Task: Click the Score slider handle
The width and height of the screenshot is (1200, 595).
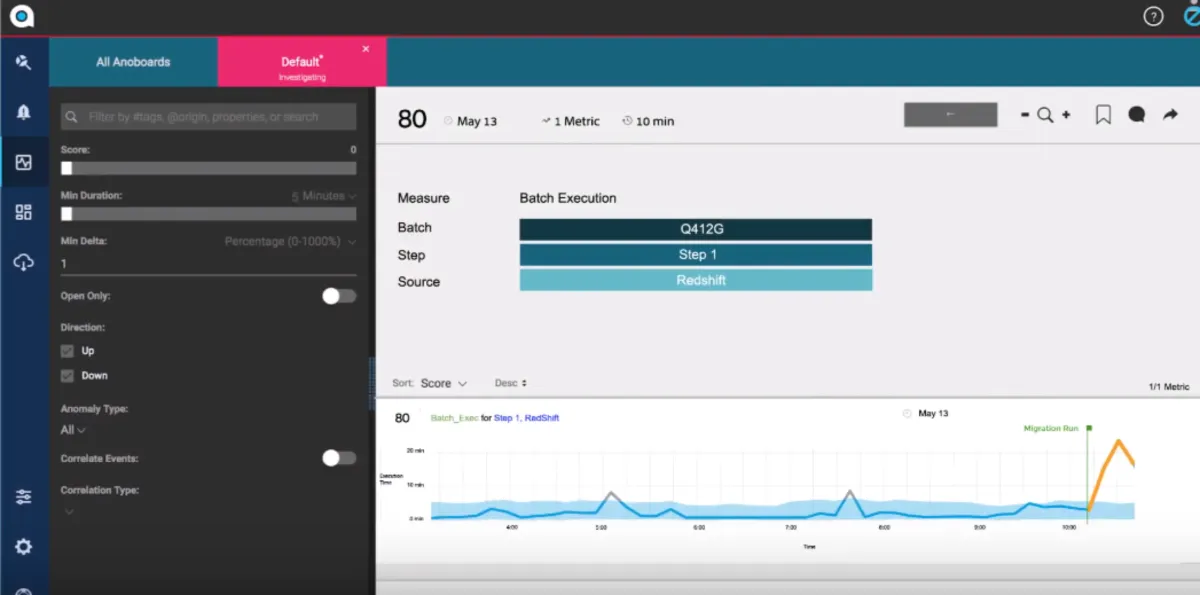Action: (66, 168)
